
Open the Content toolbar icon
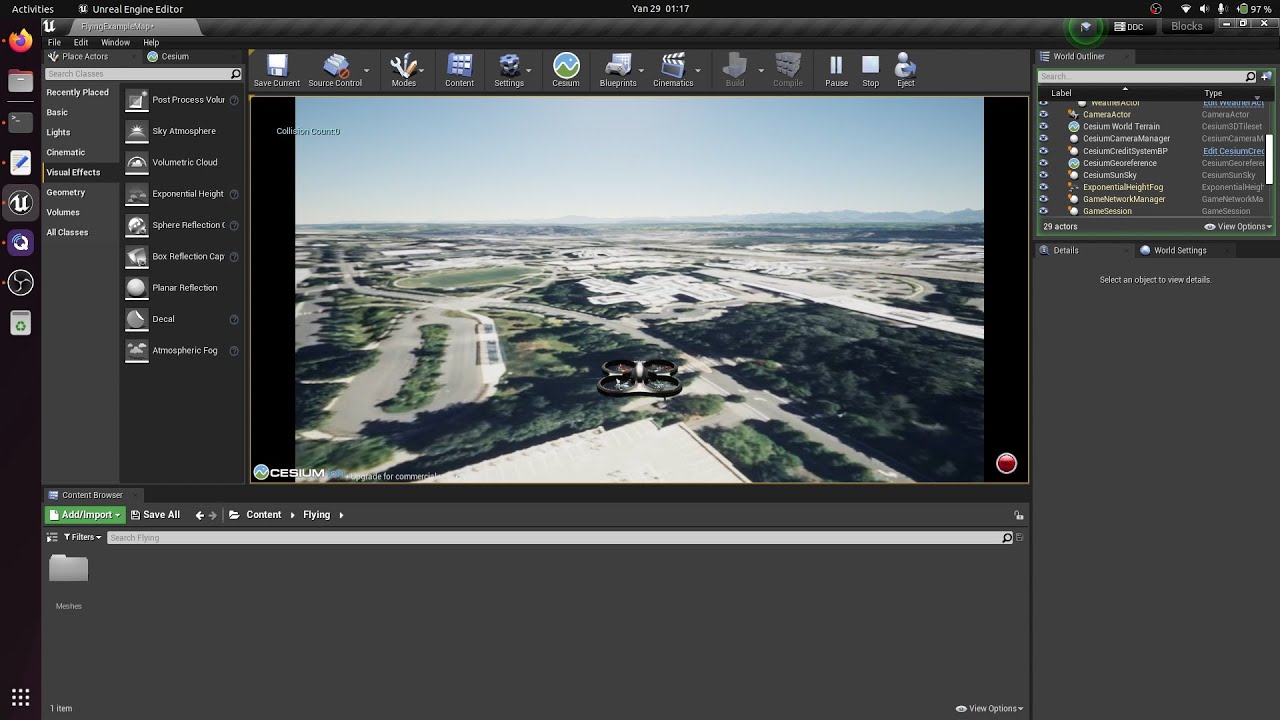(459, 70)
